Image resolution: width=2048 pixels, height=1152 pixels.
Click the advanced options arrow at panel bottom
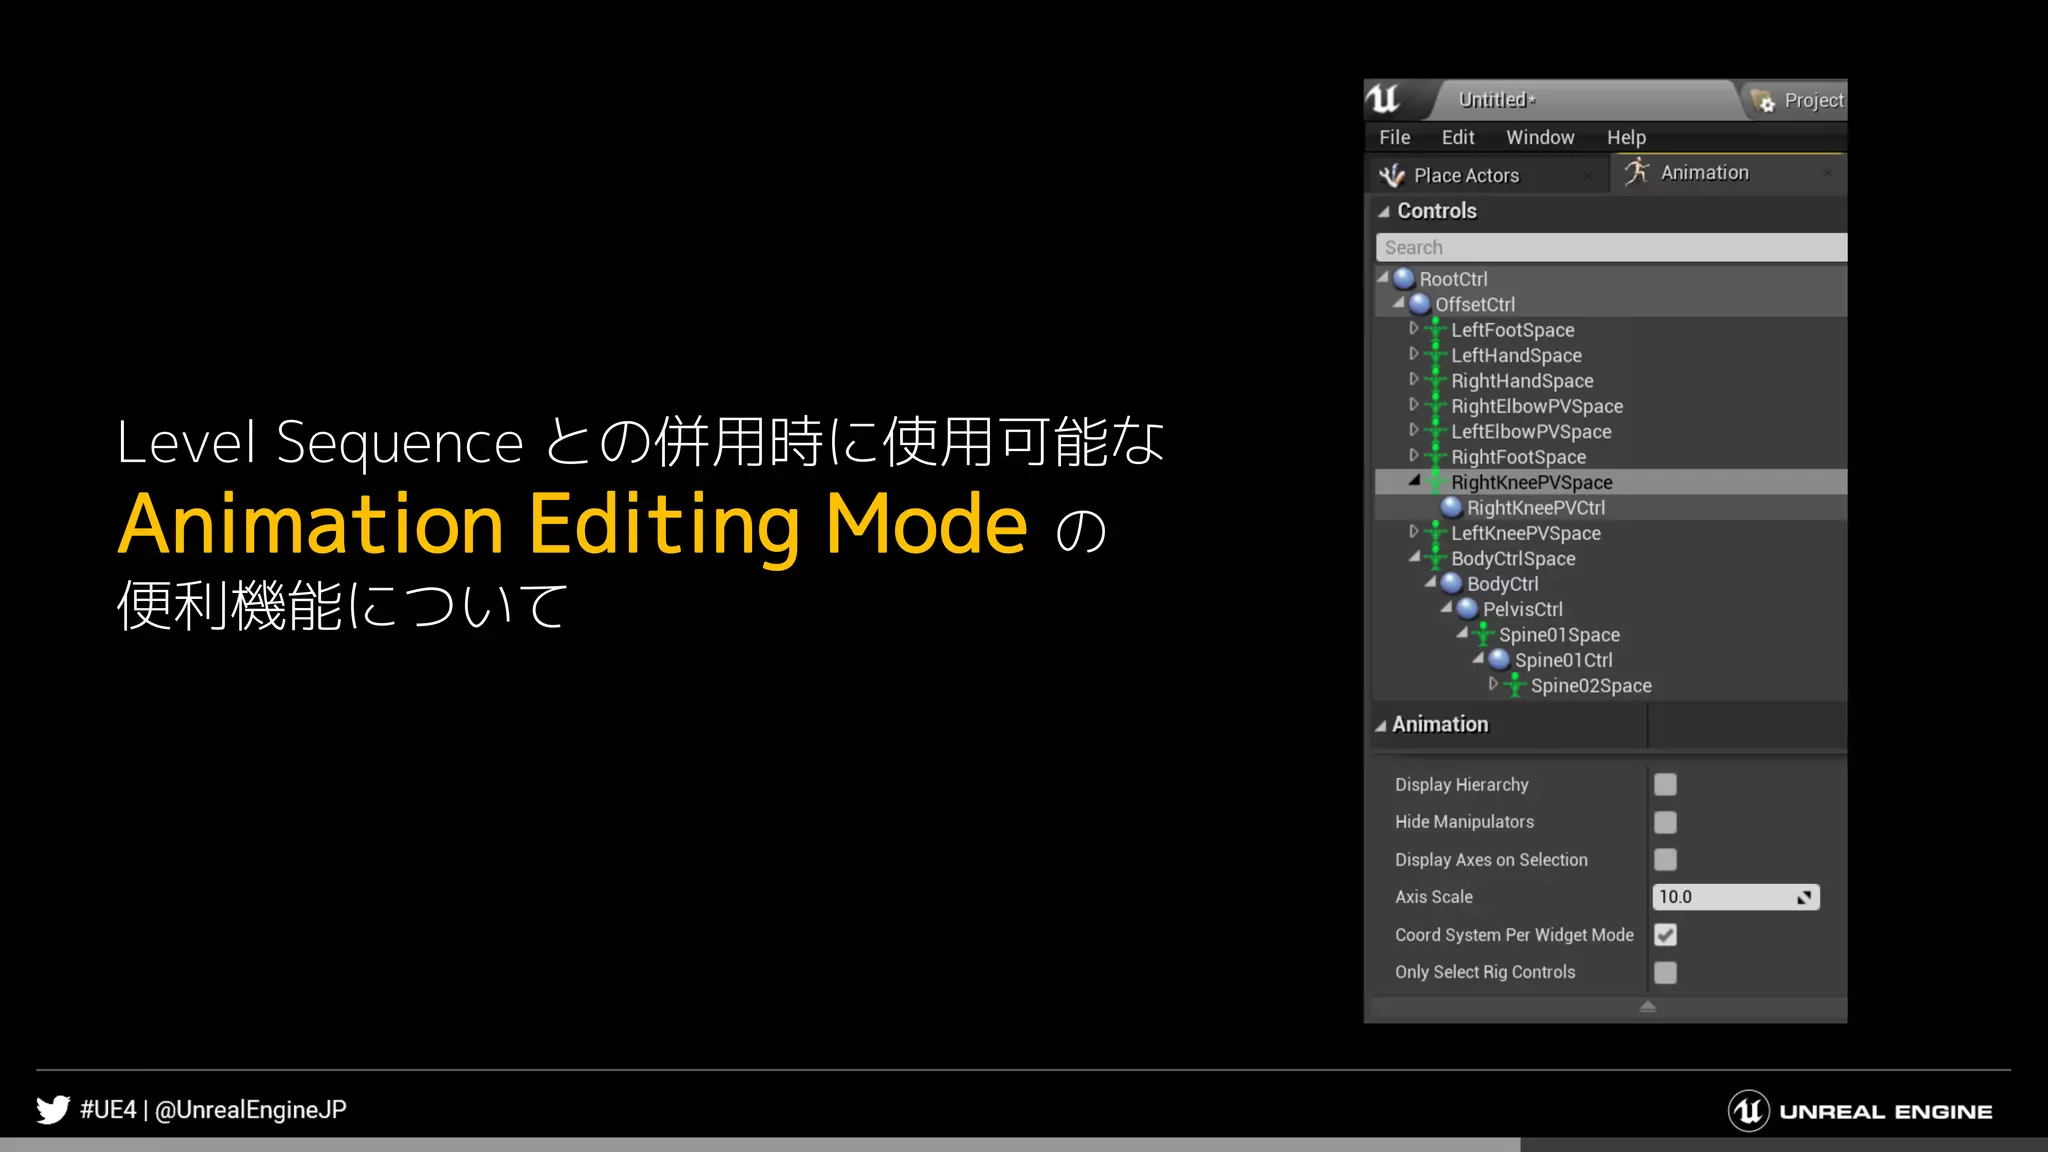[1648, 1007]
